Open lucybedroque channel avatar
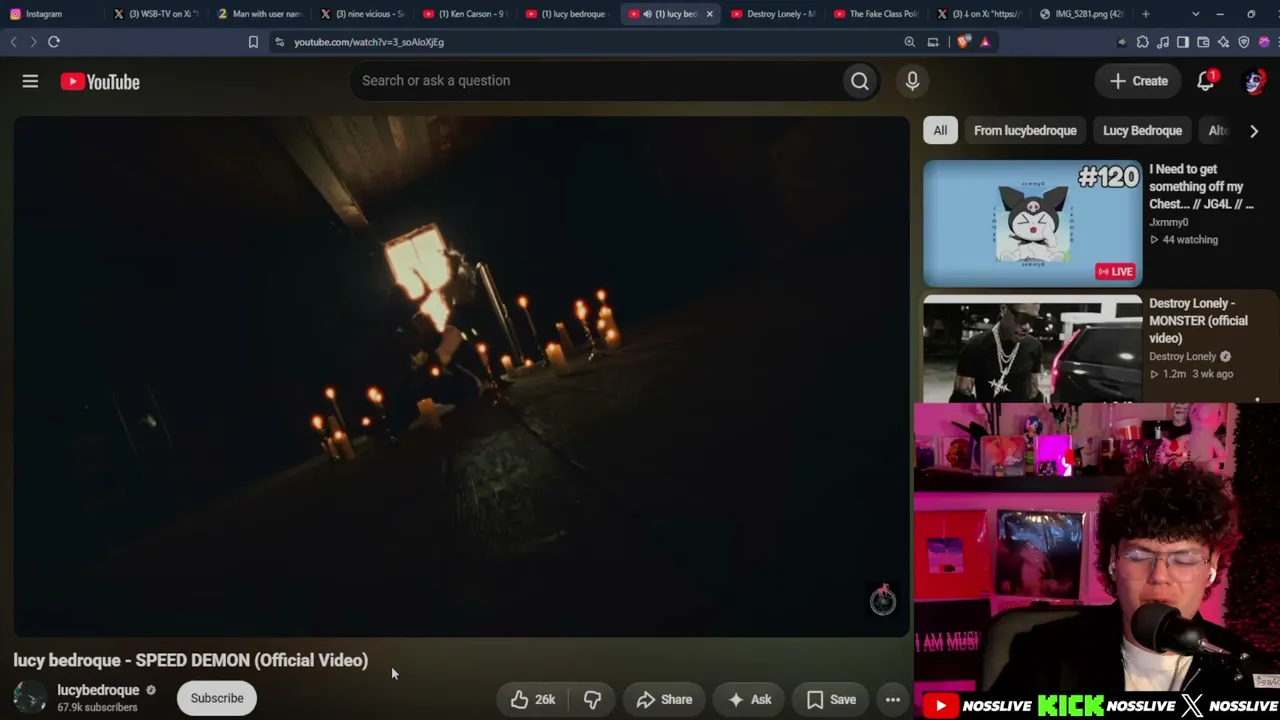This screenshot has height=720, width=1280. pyautogui.click(x=30, y=698)
